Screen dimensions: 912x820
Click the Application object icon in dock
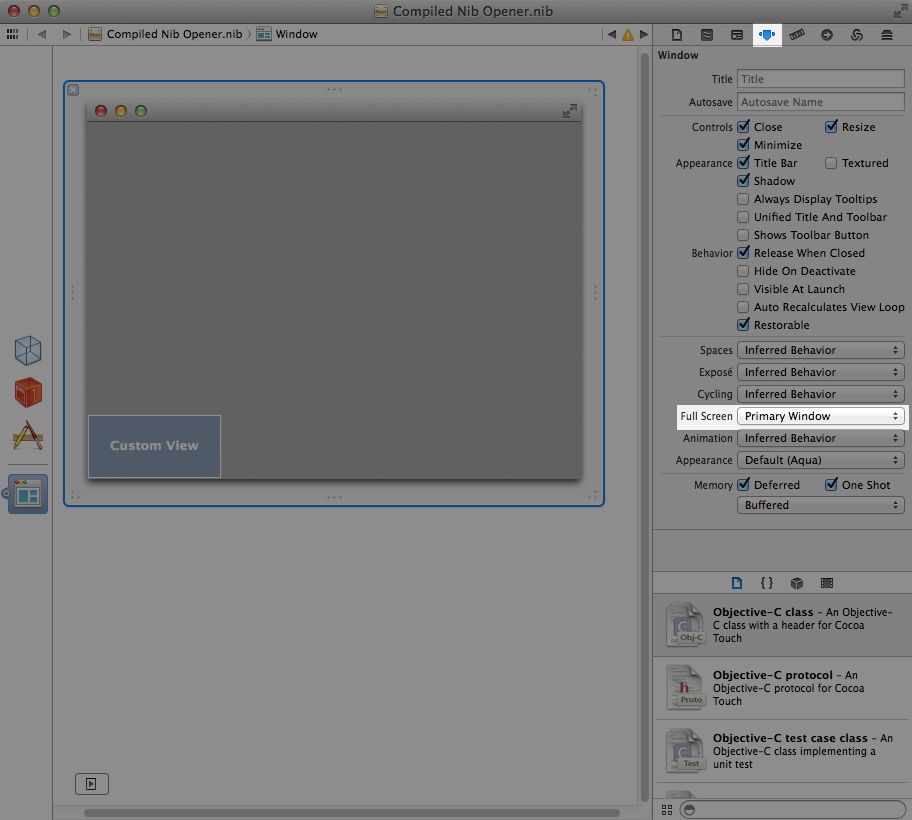28,435
